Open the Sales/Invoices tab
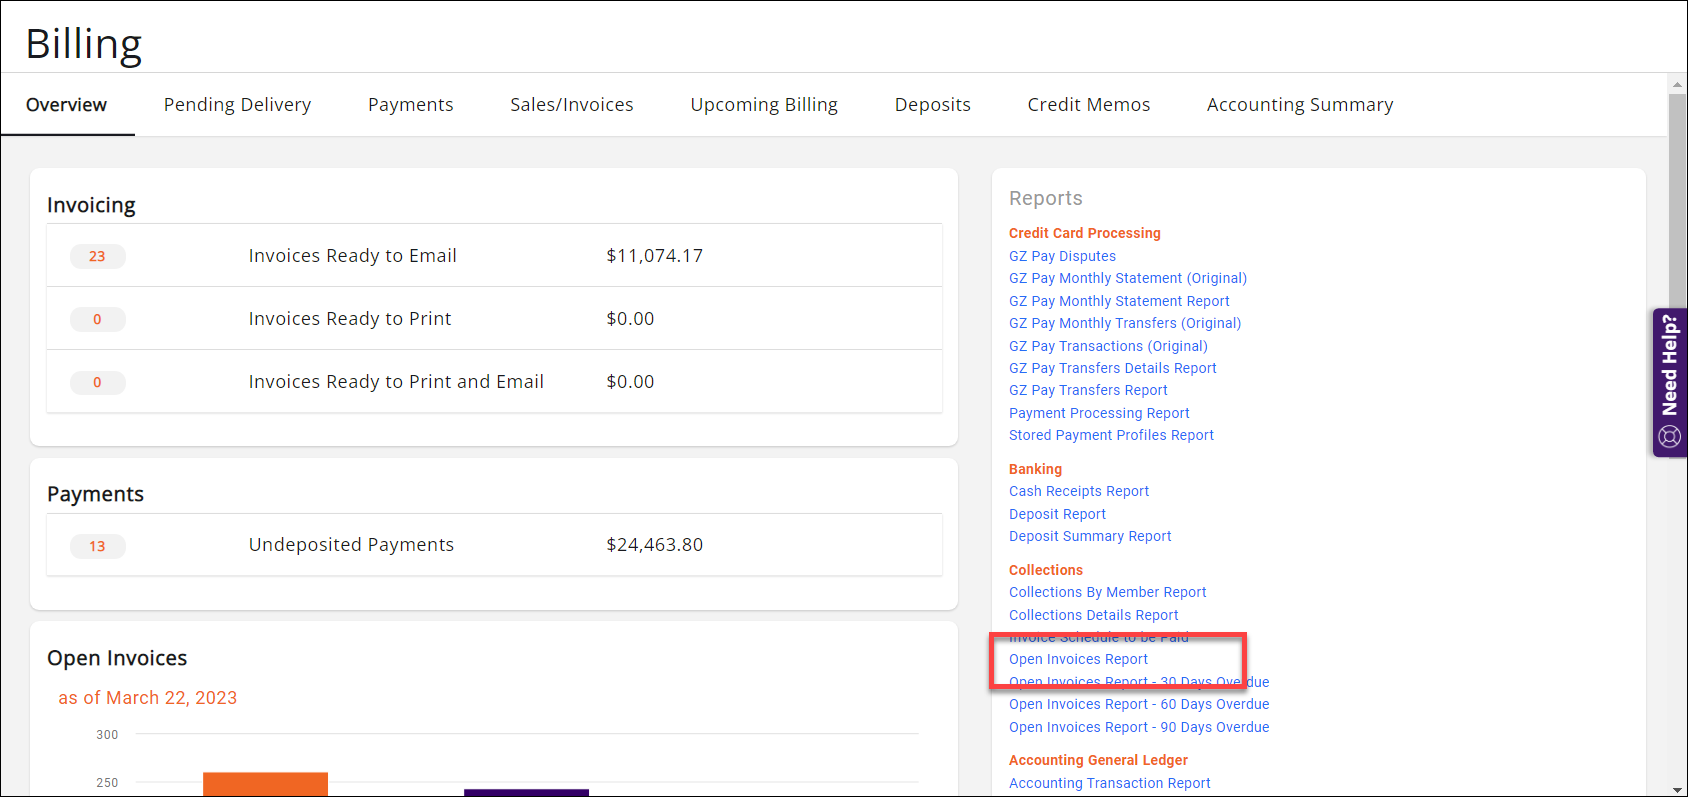Image resolution: width=1688 pixels, height=797 pixels. tap(571, 105)
